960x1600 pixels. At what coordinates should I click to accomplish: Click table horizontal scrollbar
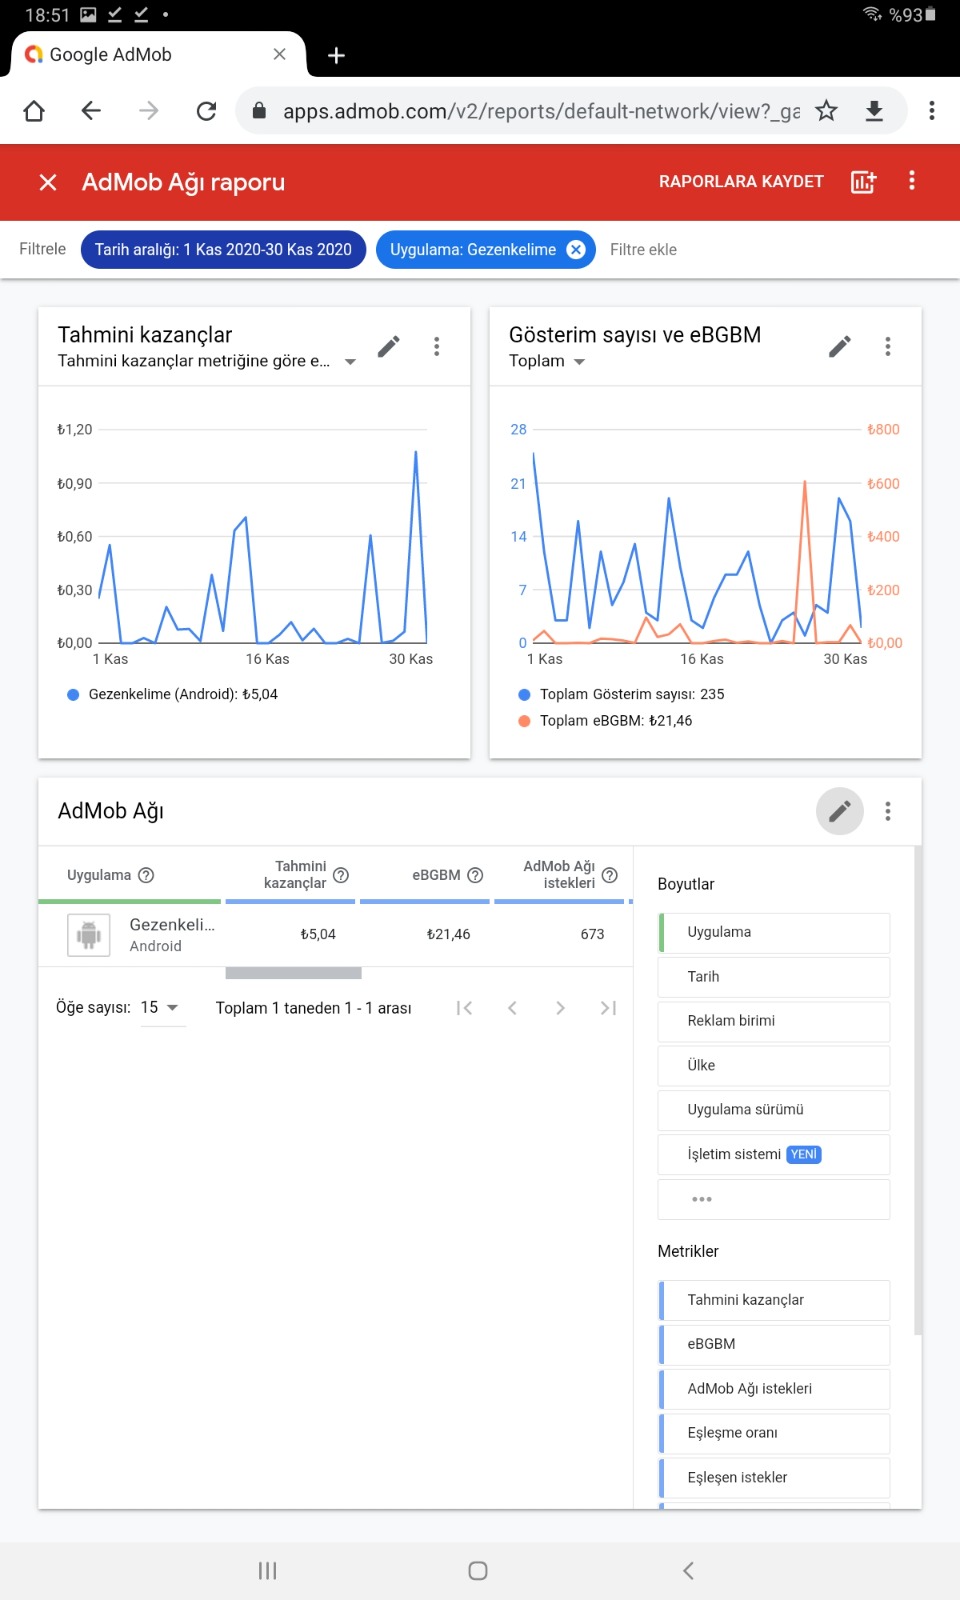[x=293, y=973]
